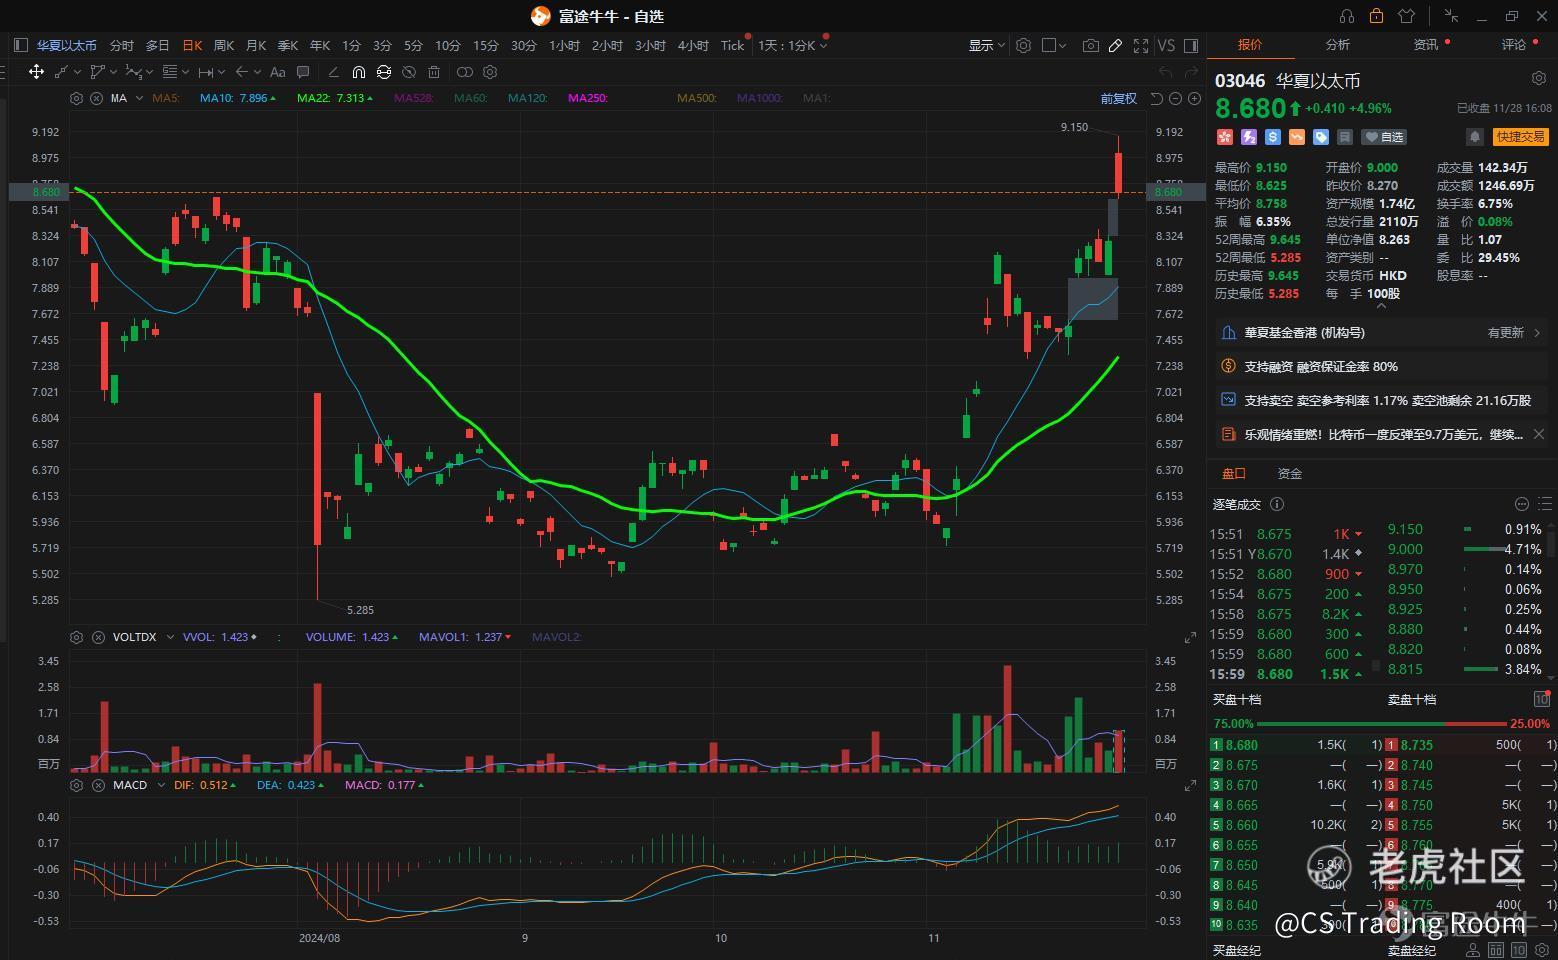Switch to the 资讯 tab
The height and width of the screenshot is (960, 1558).
click(x=1425, y=44)
